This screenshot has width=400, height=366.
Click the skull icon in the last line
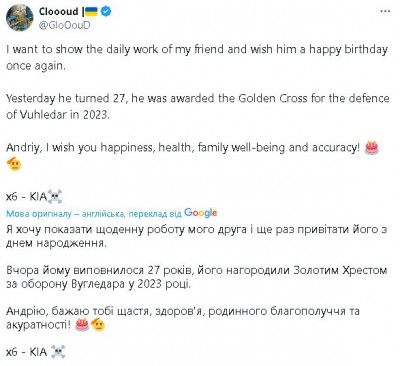[x=58, y=352]
